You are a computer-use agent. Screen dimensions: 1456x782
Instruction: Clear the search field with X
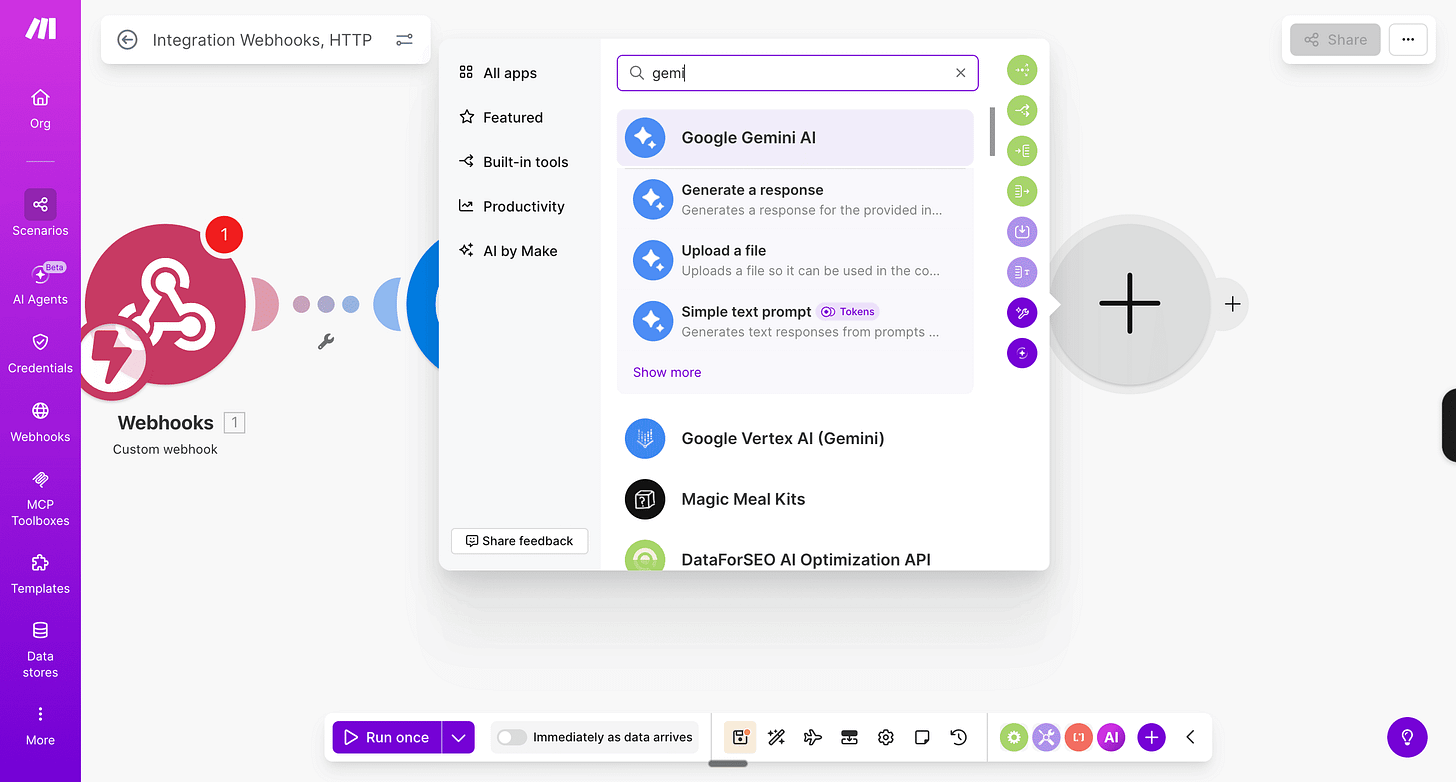coord(961,73)
